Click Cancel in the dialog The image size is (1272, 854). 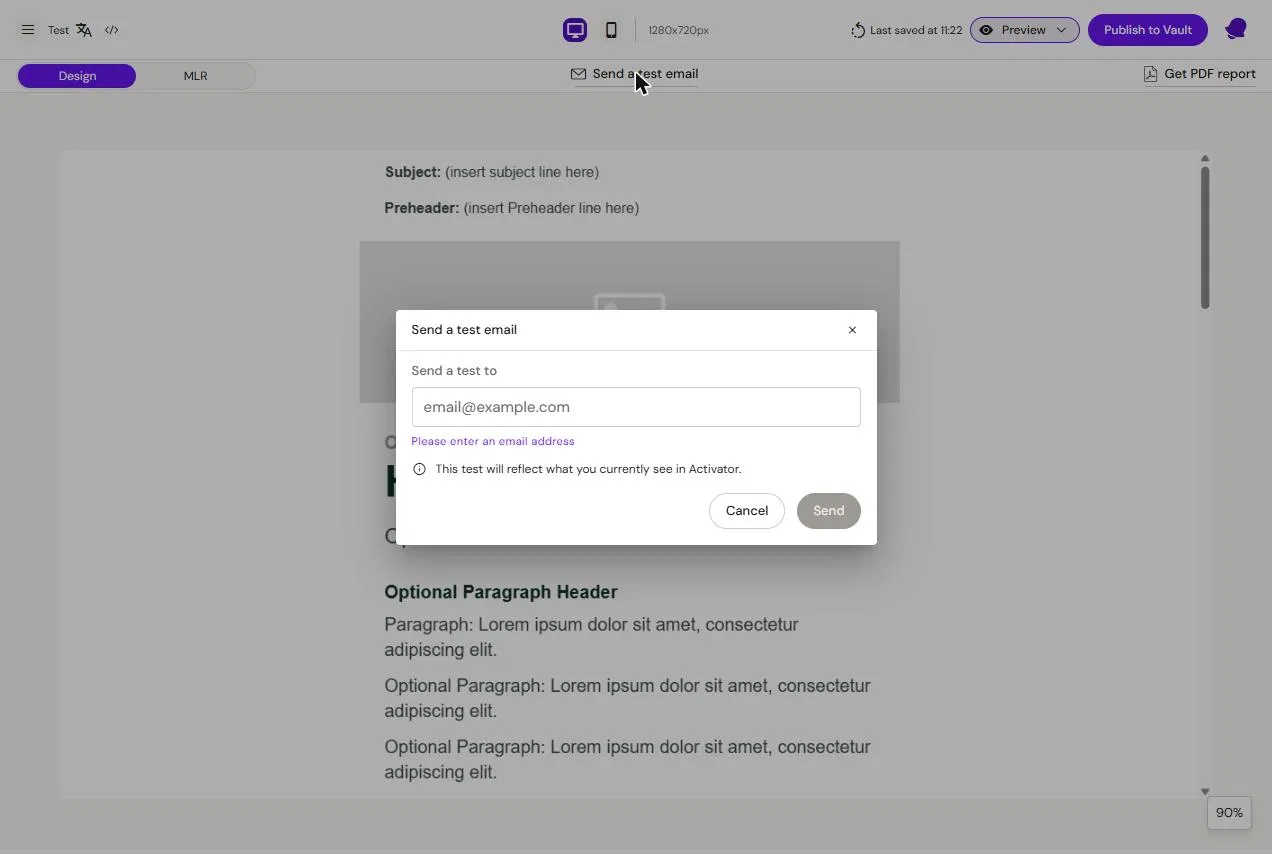tap(747, 511)
